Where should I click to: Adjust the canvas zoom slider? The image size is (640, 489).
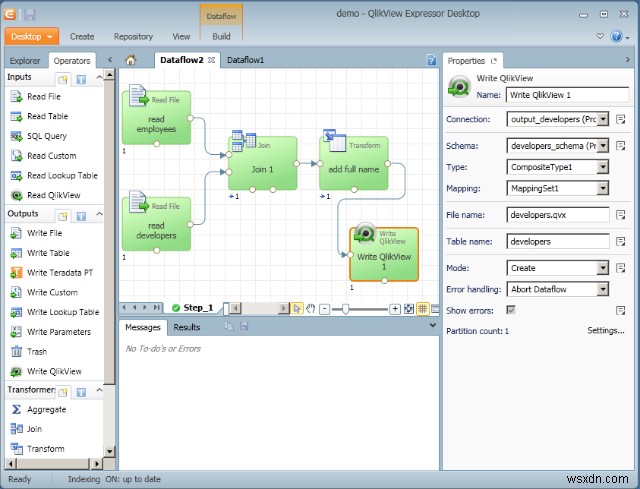(x=346, y=309)
